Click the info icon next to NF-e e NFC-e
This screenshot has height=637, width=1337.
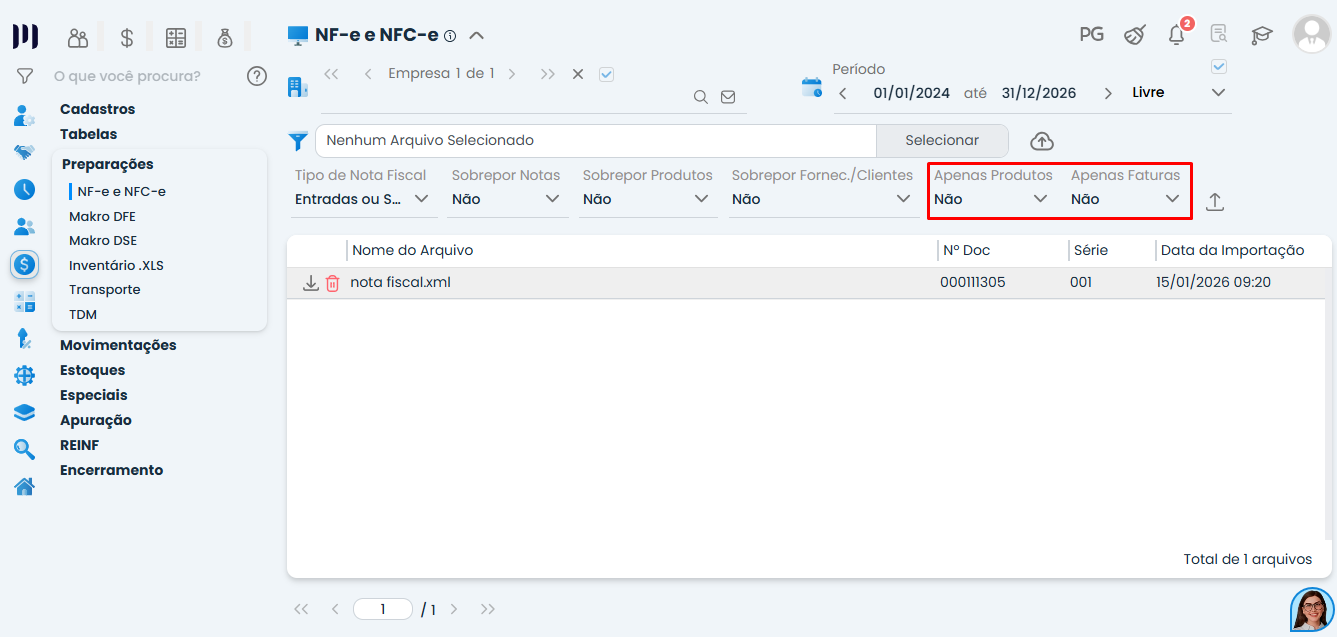450,36
